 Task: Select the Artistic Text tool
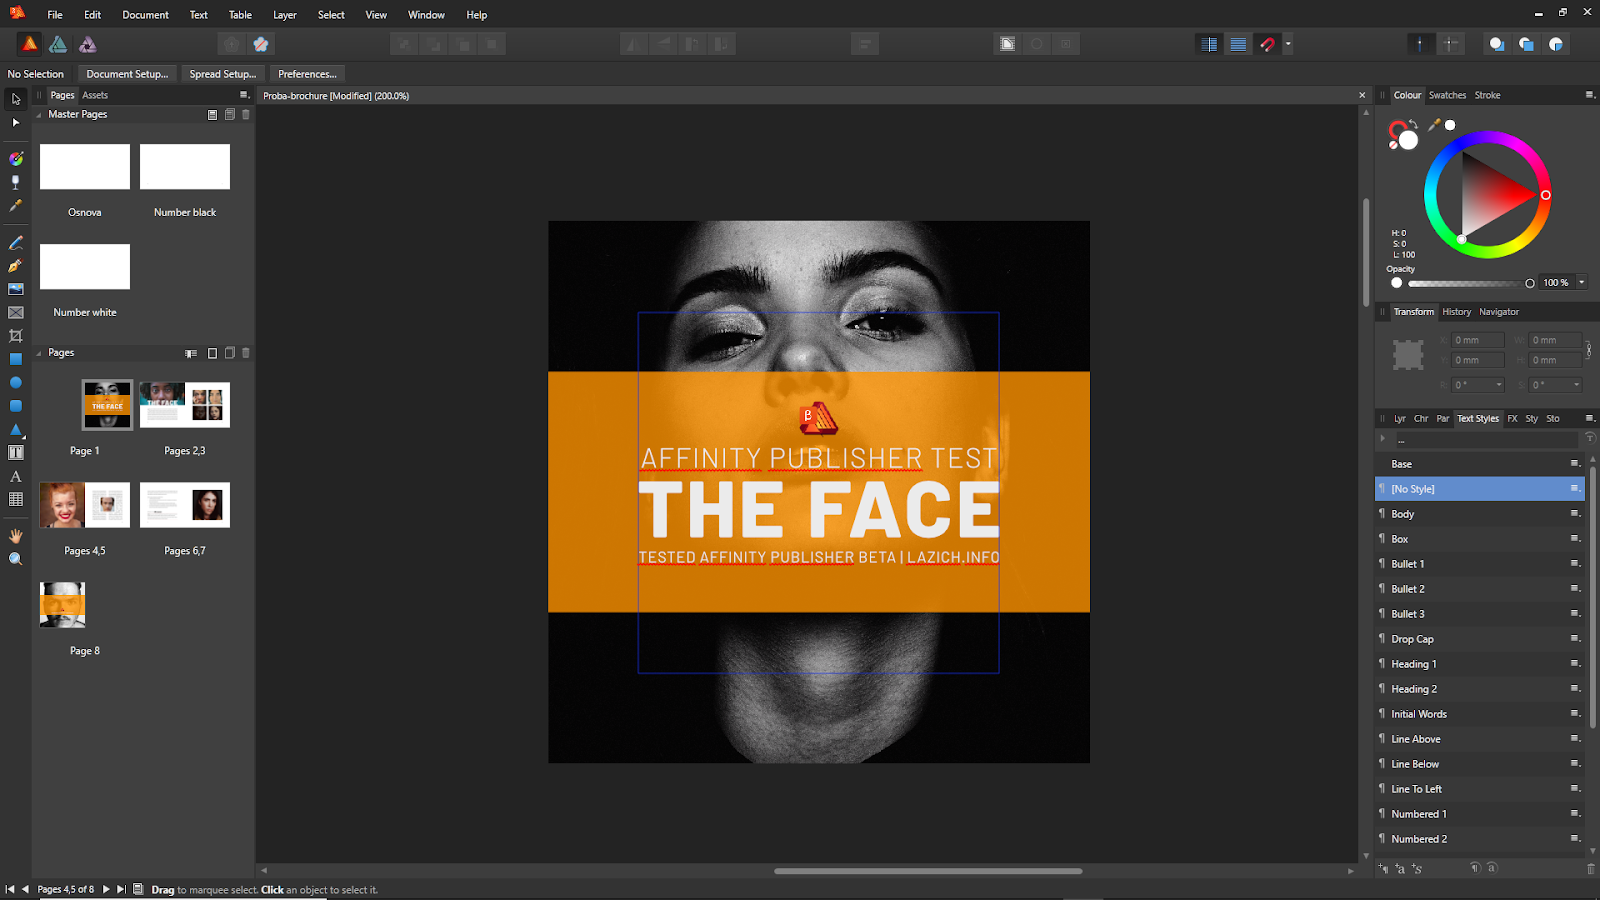tap(15, 476)
